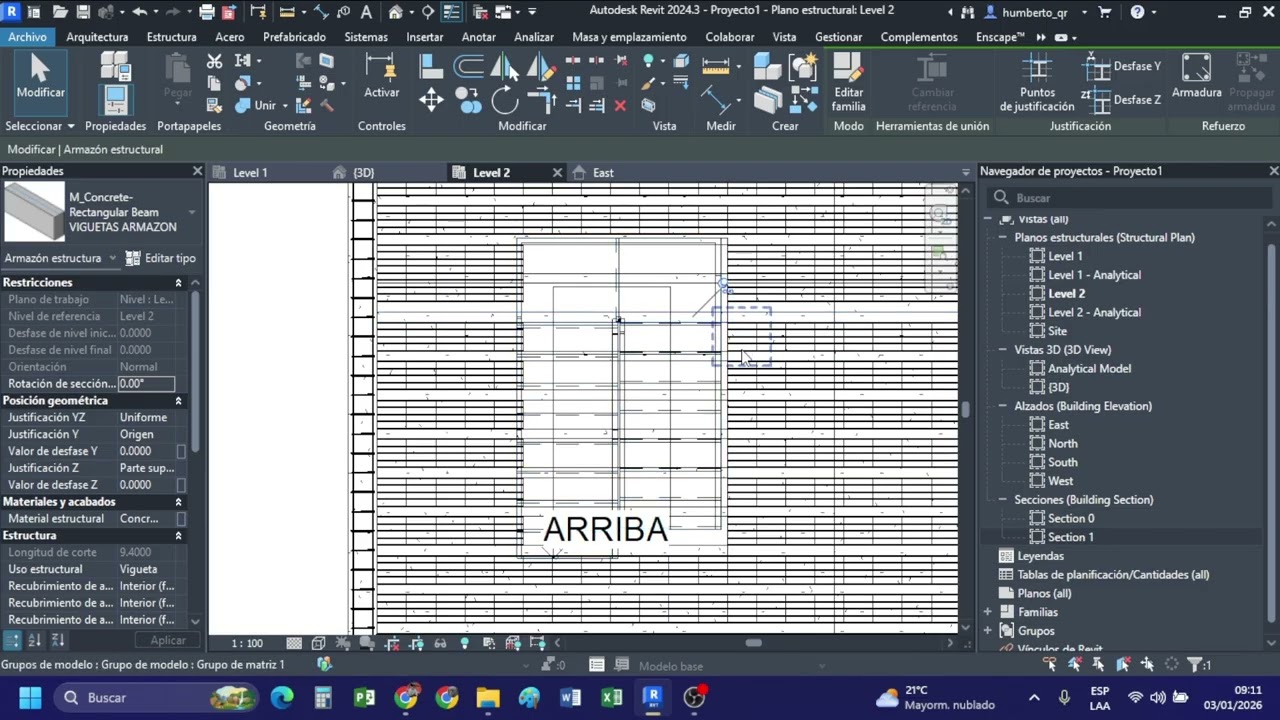
Task: Expand the Familias tree node
Action: (x=988, y=612)
